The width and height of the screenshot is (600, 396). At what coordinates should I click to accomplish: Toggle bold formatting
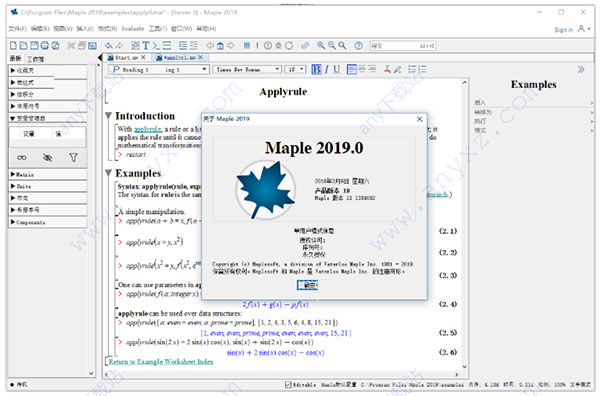coord(316,69)
